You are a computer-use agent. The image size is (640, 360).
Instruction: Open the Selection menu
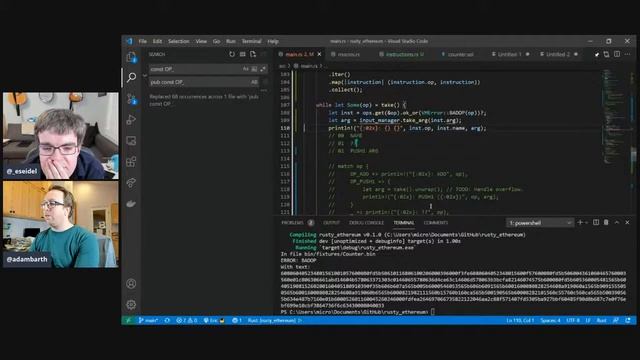pos(179,41)
